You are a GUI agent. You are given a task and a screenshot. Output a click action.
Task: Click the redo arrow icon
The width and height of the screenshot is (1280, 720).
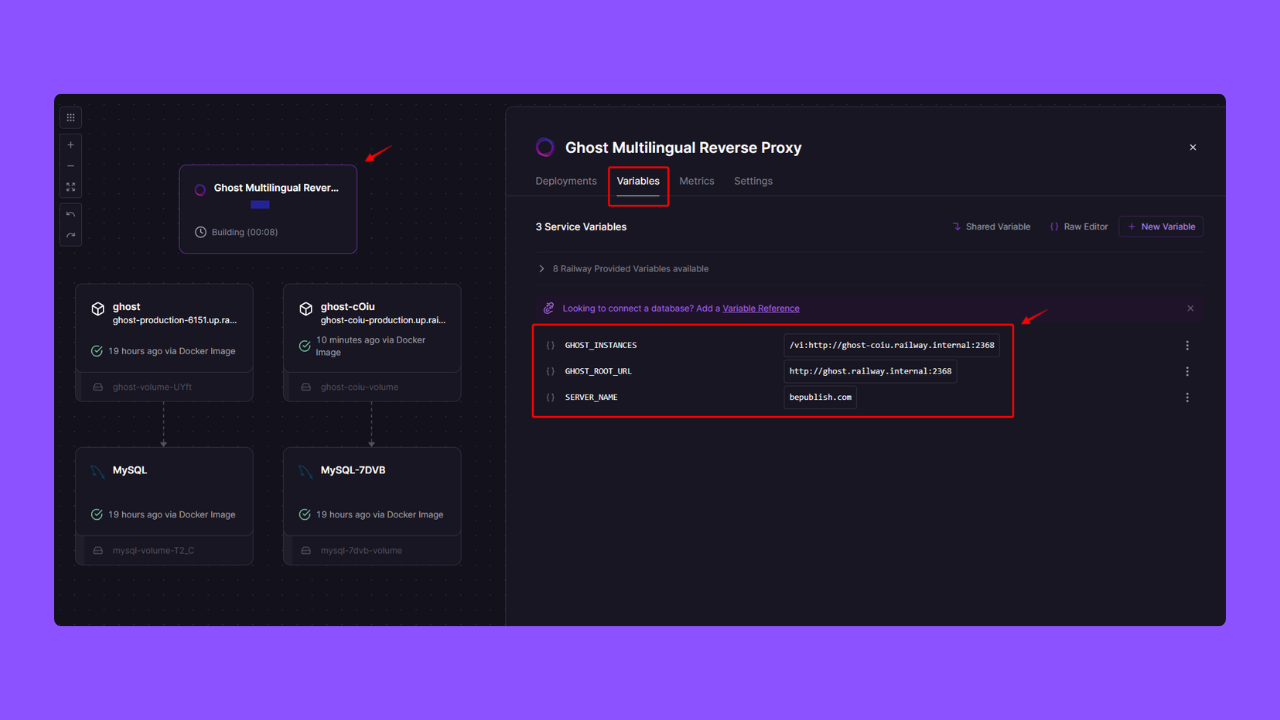coord(70,235)
